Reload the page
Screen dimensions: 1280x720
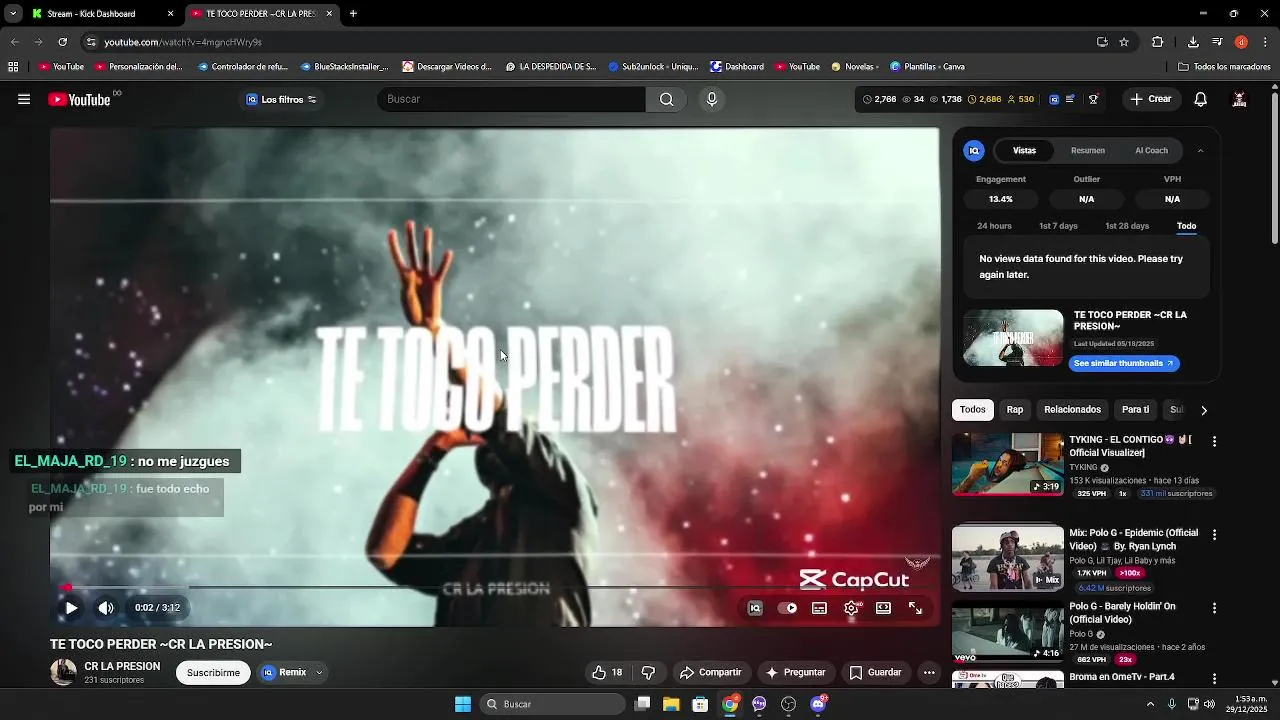pos(62,42)
